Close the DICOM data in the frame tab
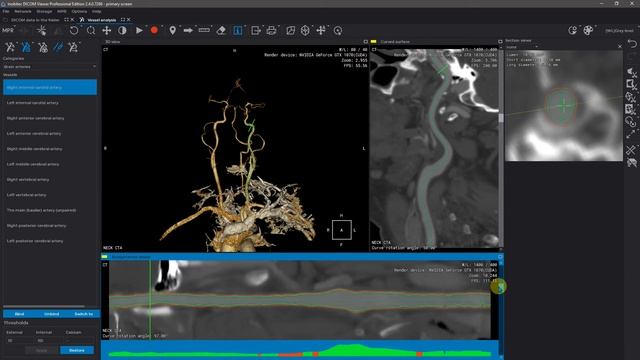 point(73,20)
